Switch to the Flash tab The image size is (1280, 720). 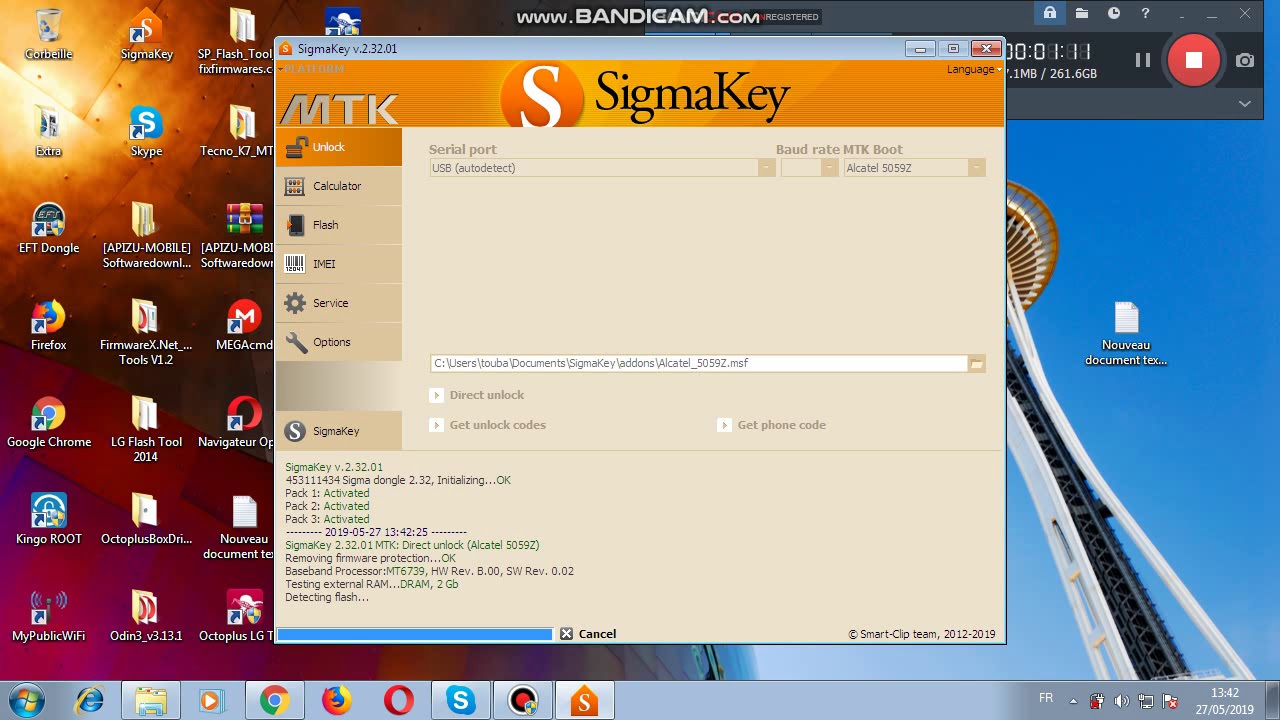(x=338, y=225)
